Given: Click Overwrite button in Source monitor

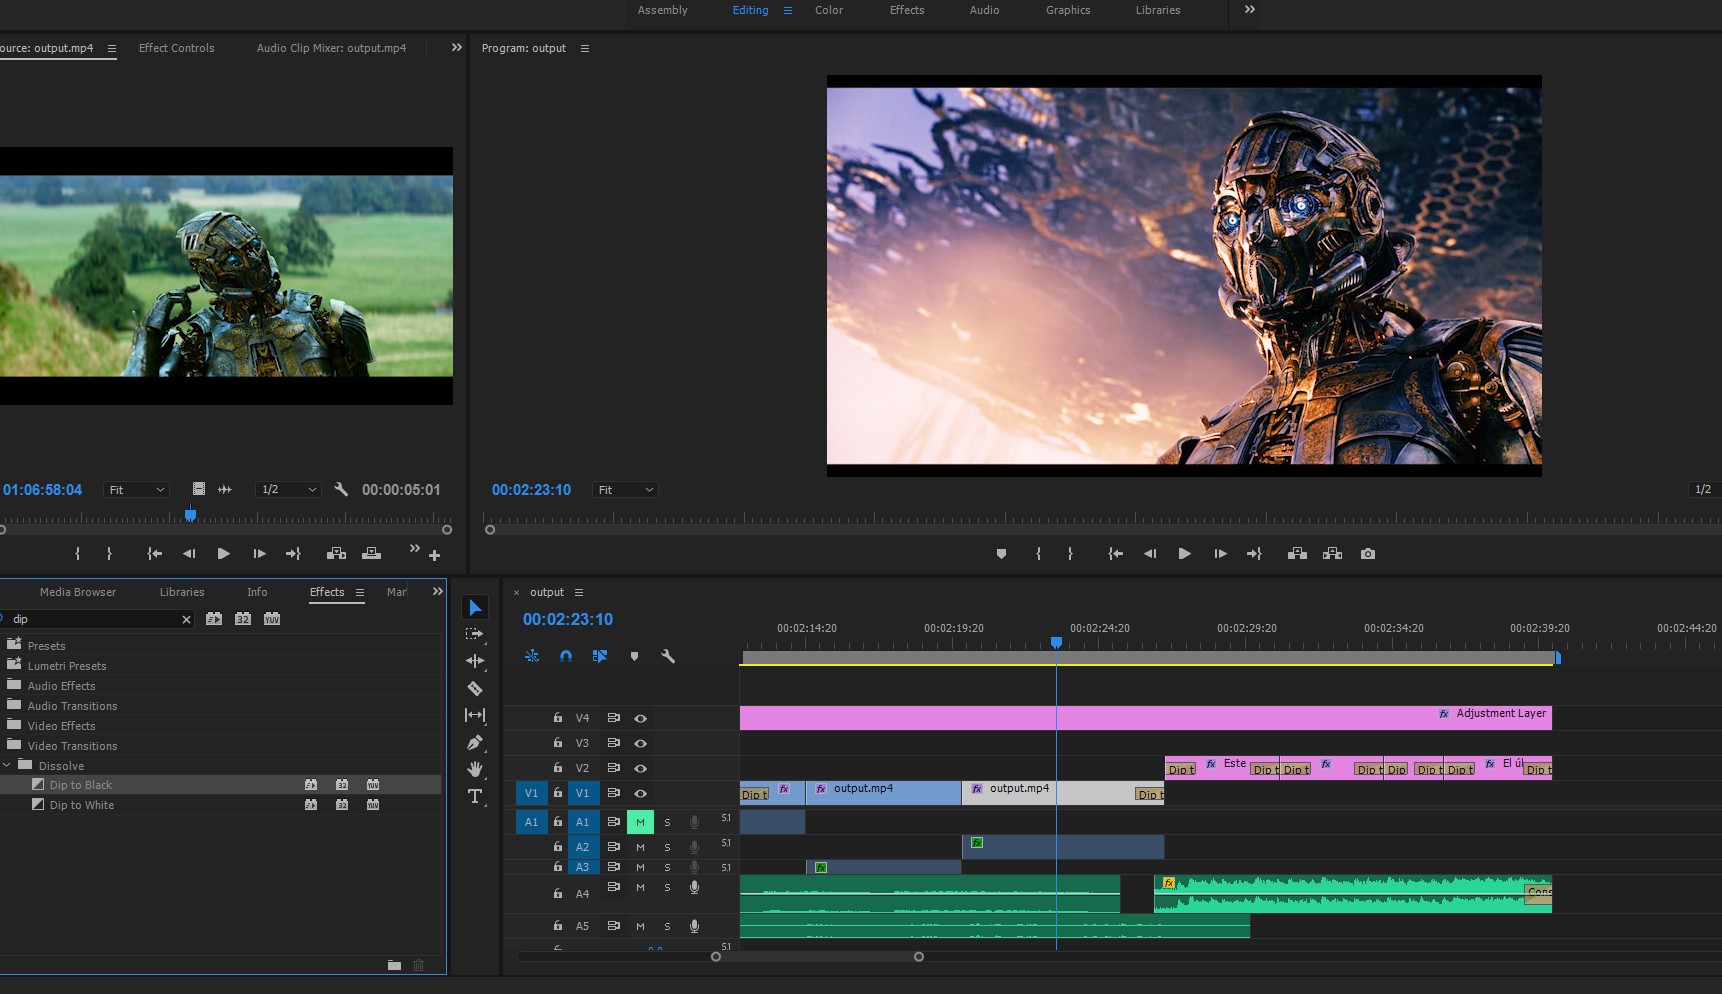Looking at the screenshot, I should pos(371,554).
